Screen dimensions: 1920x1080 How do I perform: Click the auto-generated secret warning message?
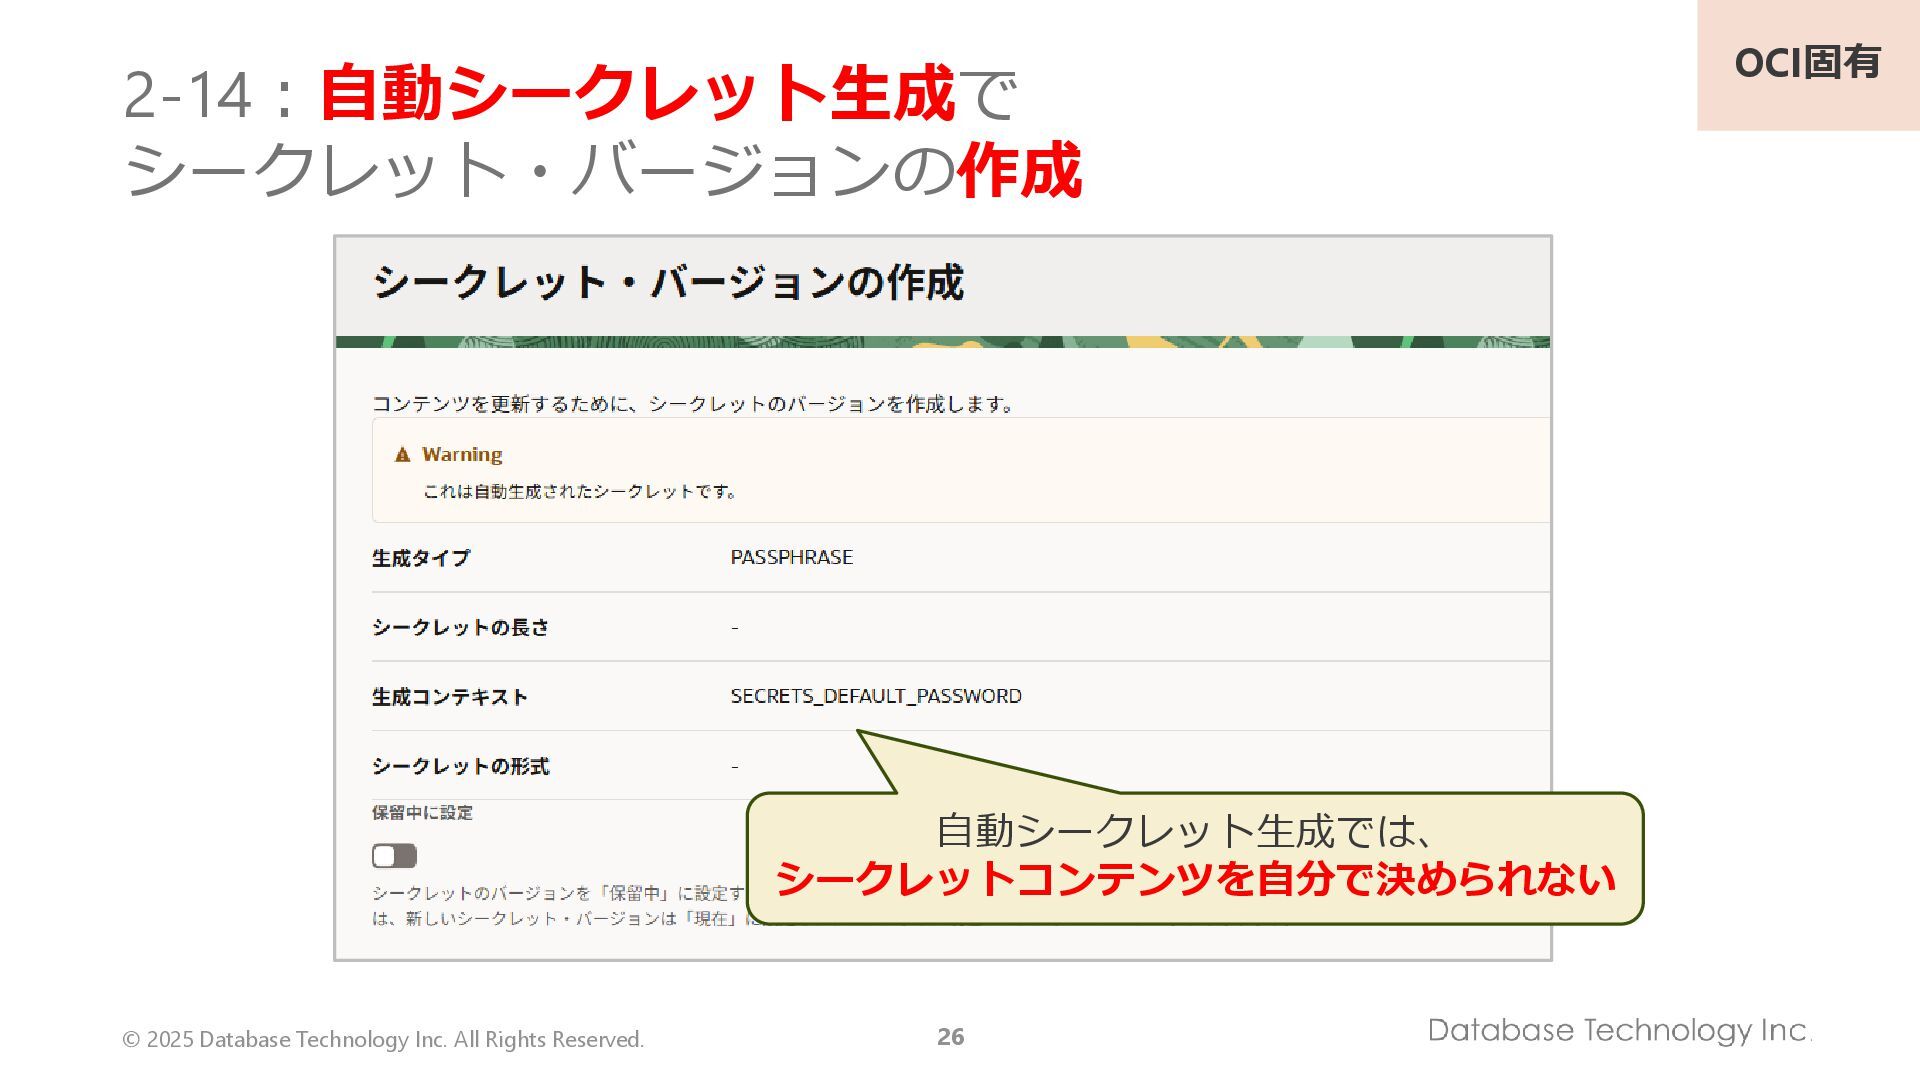pos(579,491)
